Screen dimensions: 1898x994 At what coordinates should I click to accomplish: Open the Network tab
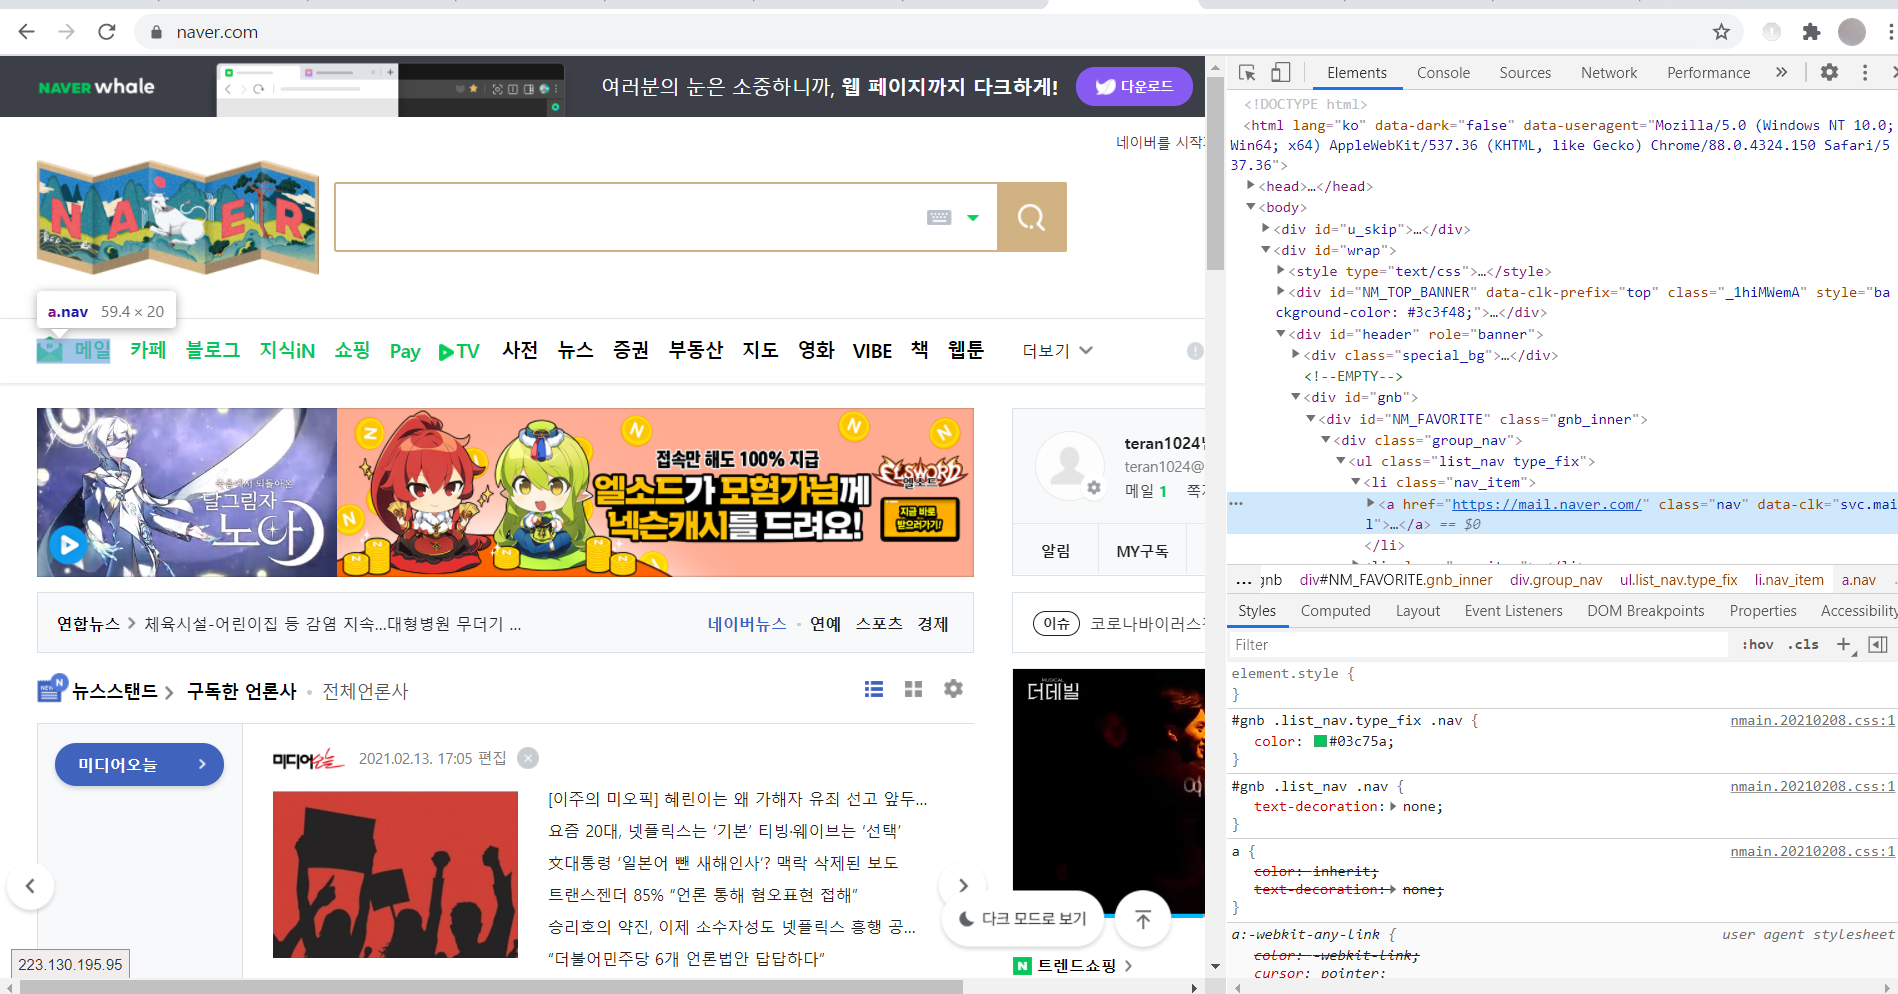click(1609, 72)
